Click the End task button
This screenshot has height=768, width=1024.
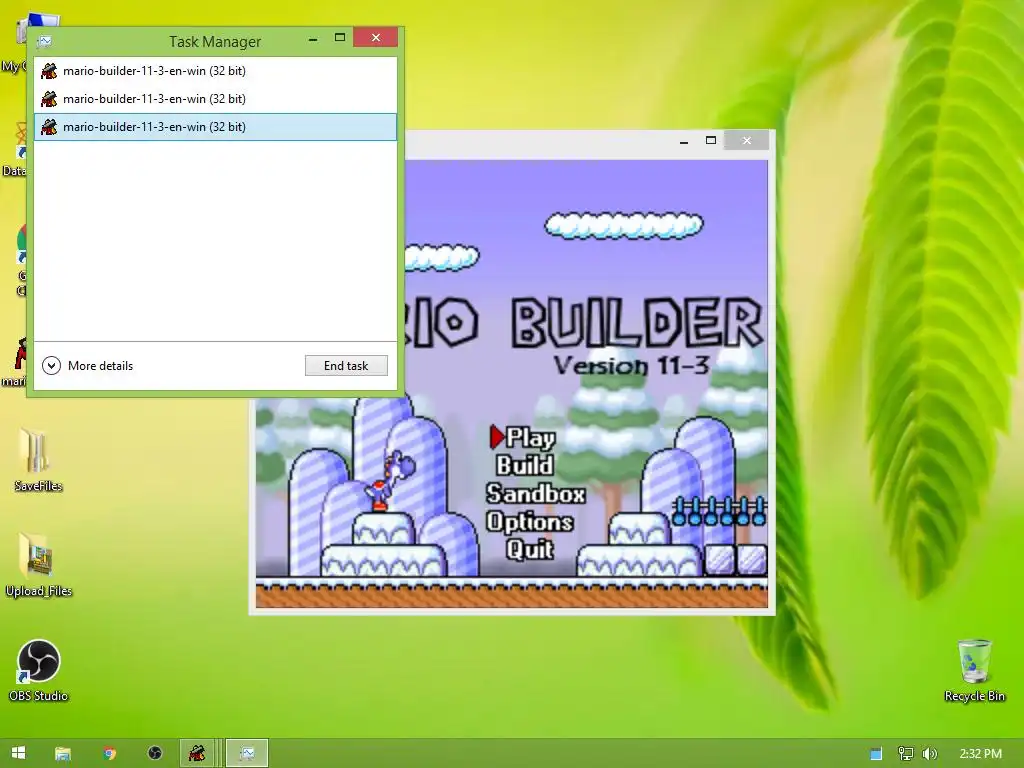[346, 366]
